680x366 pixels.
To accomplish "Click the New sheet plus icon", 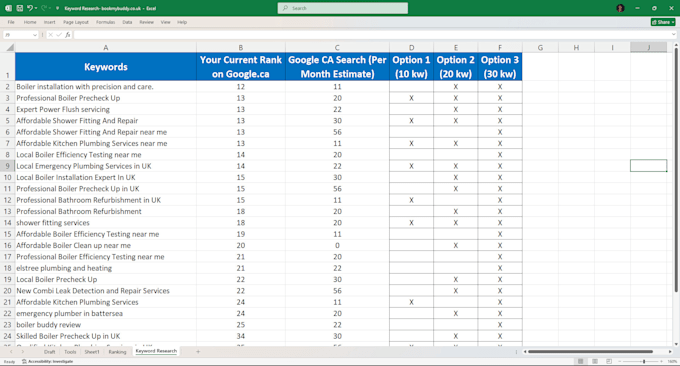I will [x=198, y=352].
